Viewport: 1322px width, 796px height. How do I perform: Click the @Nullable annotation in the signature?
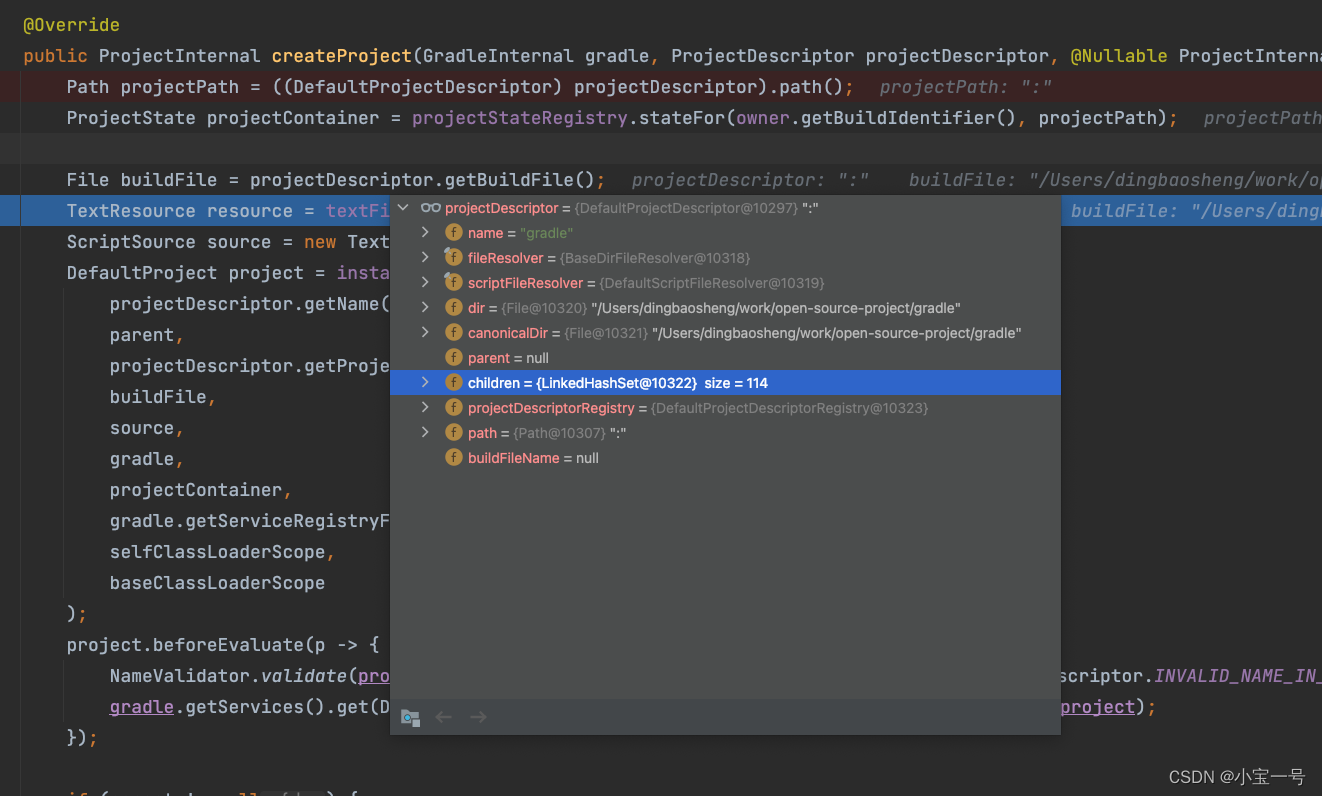1119,56
